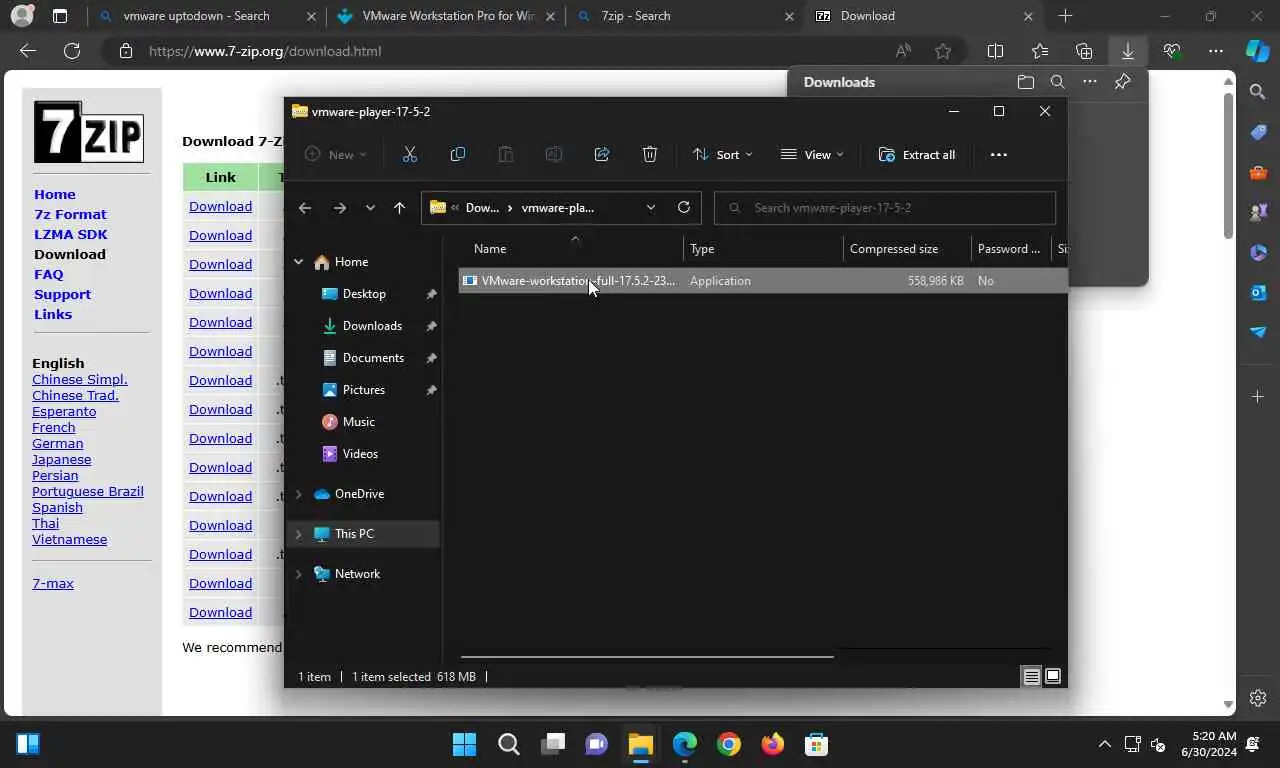This screenshot has width=1280, height=768.
Task: Expand the OneDrive tree node
Action: click(x=298, y=494)
